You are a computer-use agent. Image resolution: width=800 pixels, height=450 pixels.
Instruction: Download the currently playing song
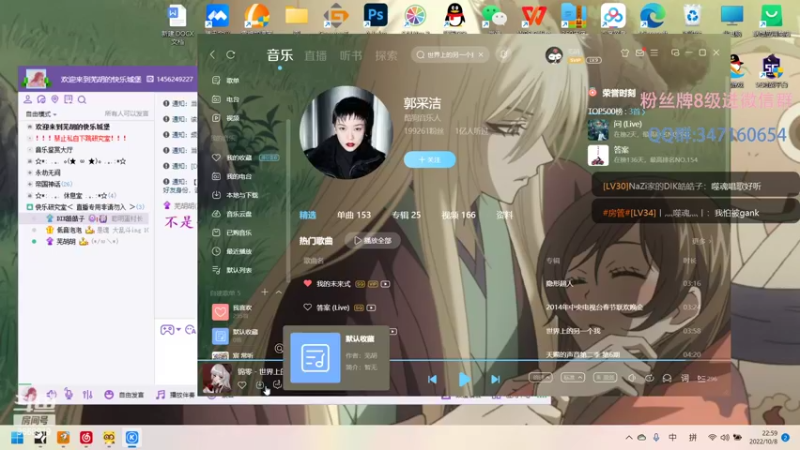260,385
